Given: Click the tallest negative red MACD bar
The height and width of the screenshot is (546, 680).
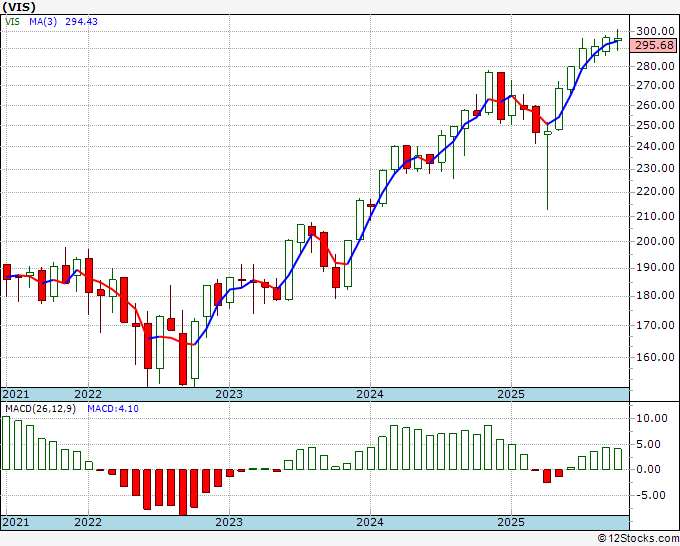Looking at the screenshot, I should (183, 492).
